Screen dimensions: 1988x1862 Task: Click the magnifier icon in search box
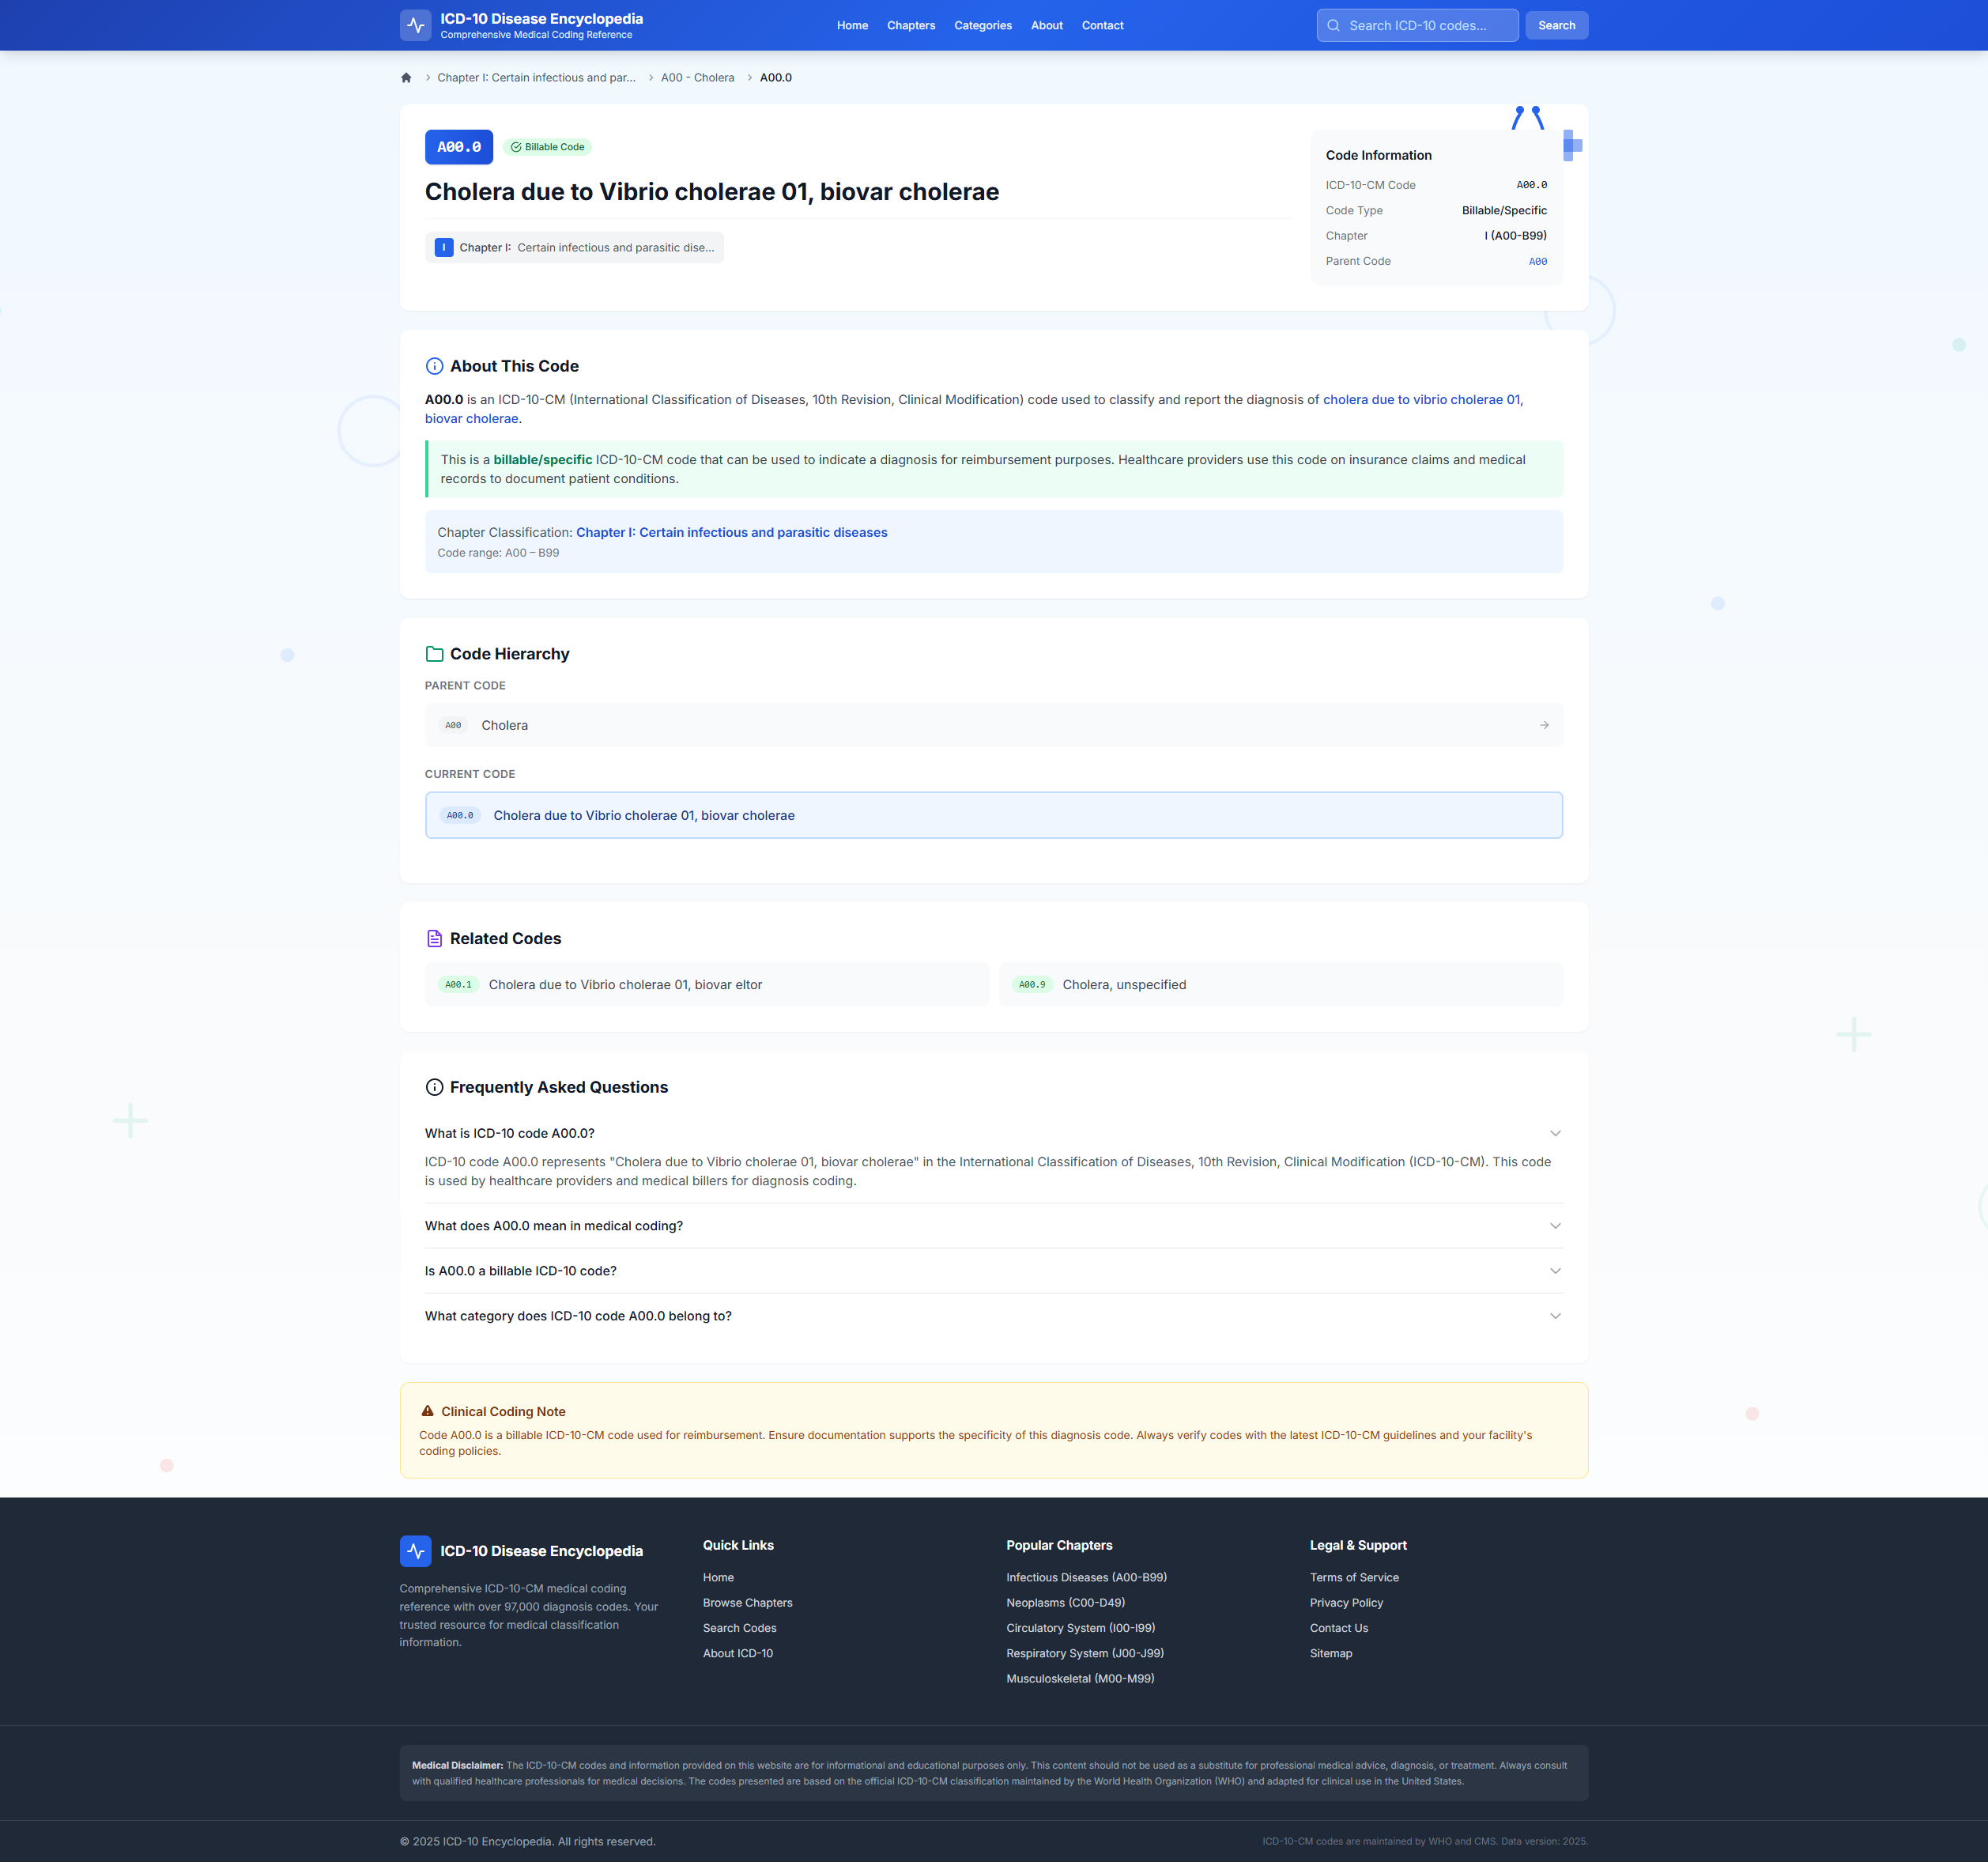pos(1333,26)
